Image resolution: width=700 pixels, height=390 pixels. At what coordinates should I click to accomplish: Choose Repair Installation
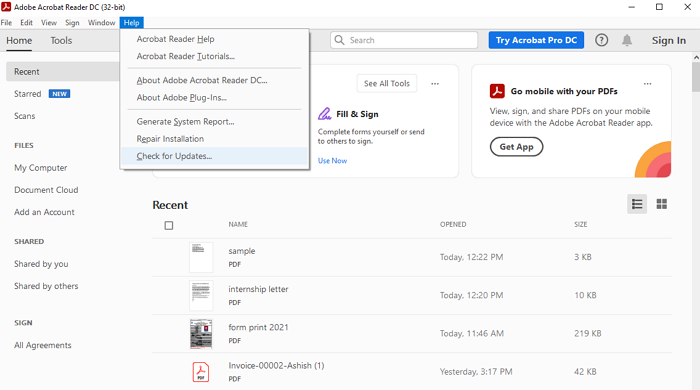click(x=214, y=139)
